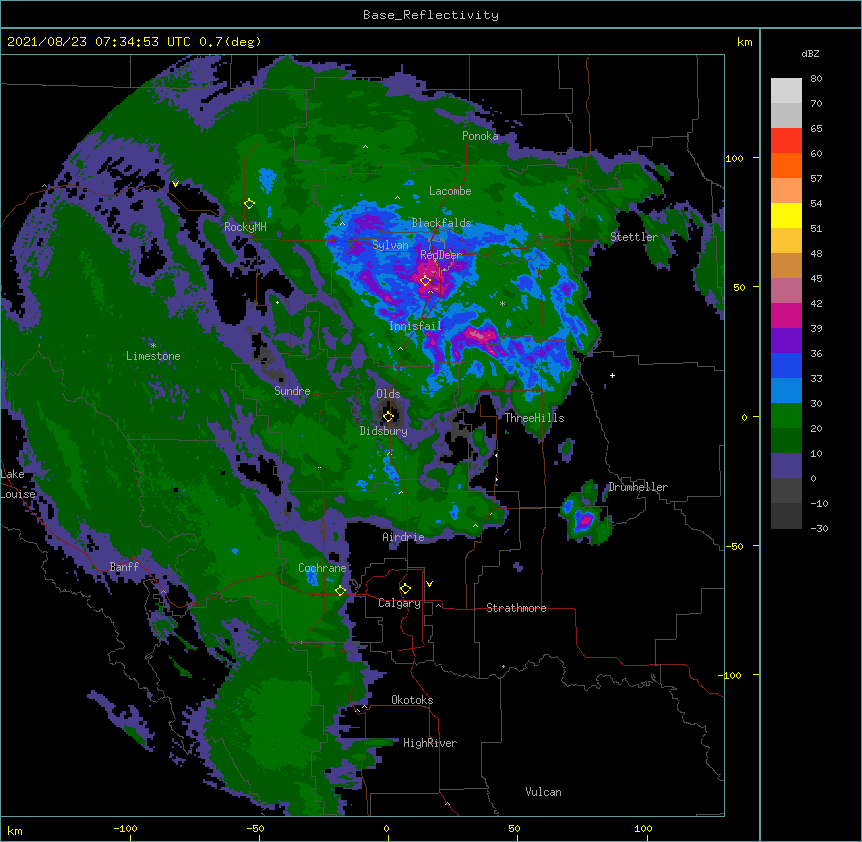
Task: Click the bright green 20-30 dBZ color band
Action: point(786,416)
